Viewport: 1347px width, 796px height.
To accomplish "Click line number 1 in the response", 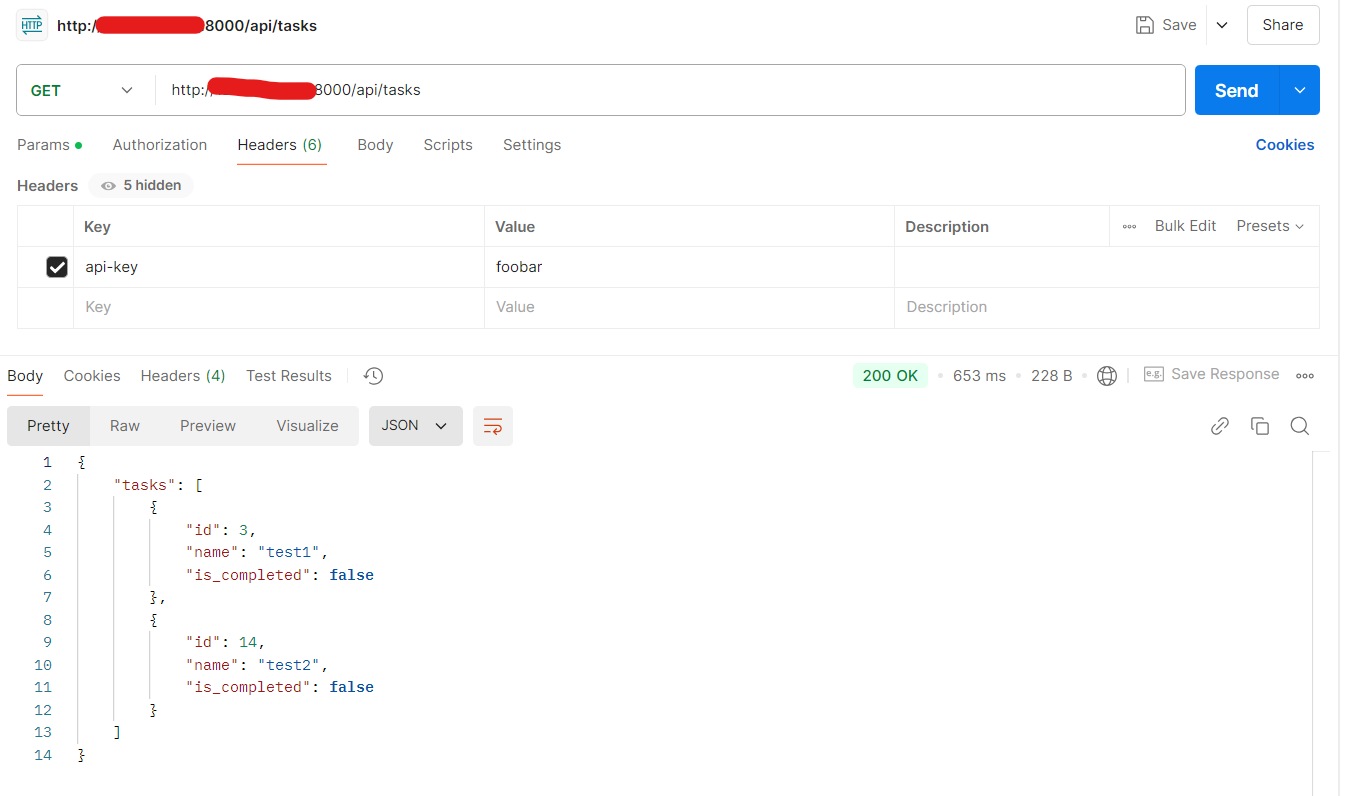I will pyautogui.click(x=47, y=462).
